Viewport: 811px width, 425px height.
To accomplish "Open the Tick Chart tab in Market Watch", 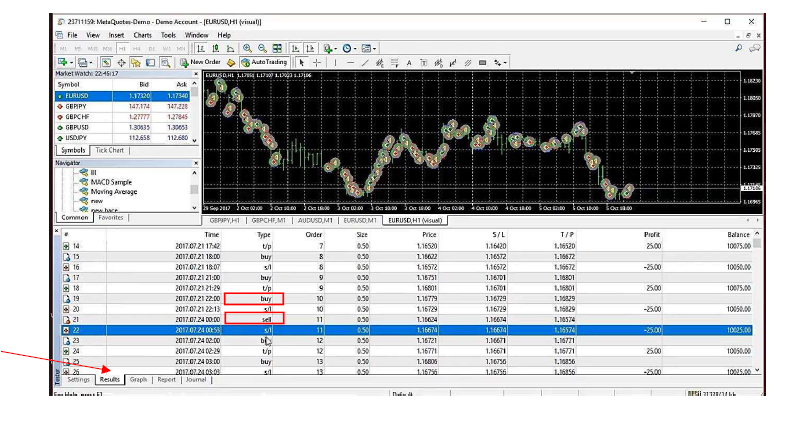I will pos(110,150).
